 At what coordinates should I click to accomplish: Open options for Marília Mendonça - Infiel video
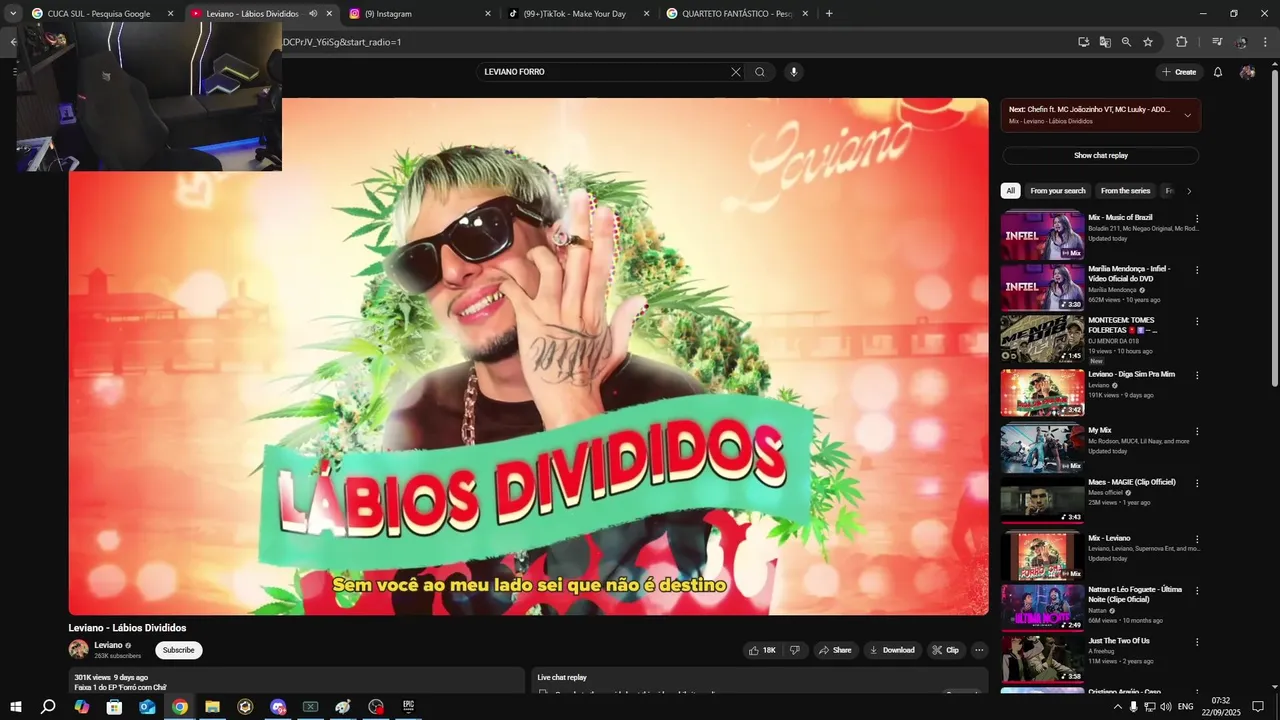pos(1197,270)
